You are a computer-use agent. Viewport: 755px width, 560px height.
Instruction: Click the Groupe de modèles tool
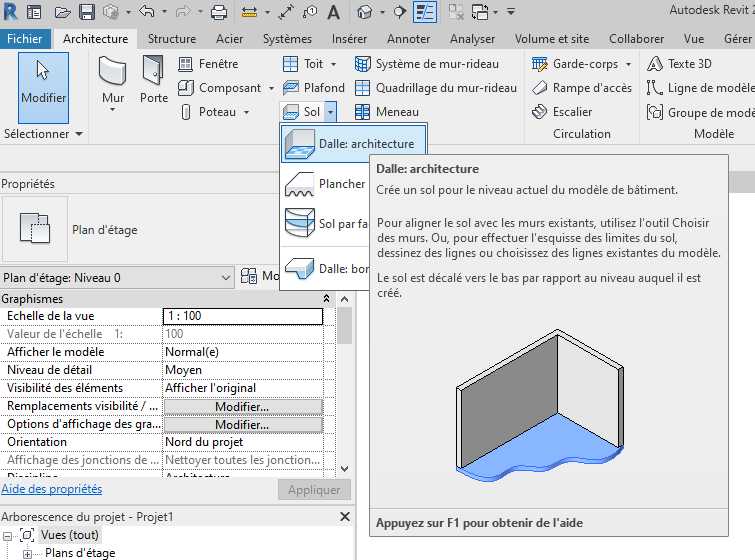click(x=700, y=113)
